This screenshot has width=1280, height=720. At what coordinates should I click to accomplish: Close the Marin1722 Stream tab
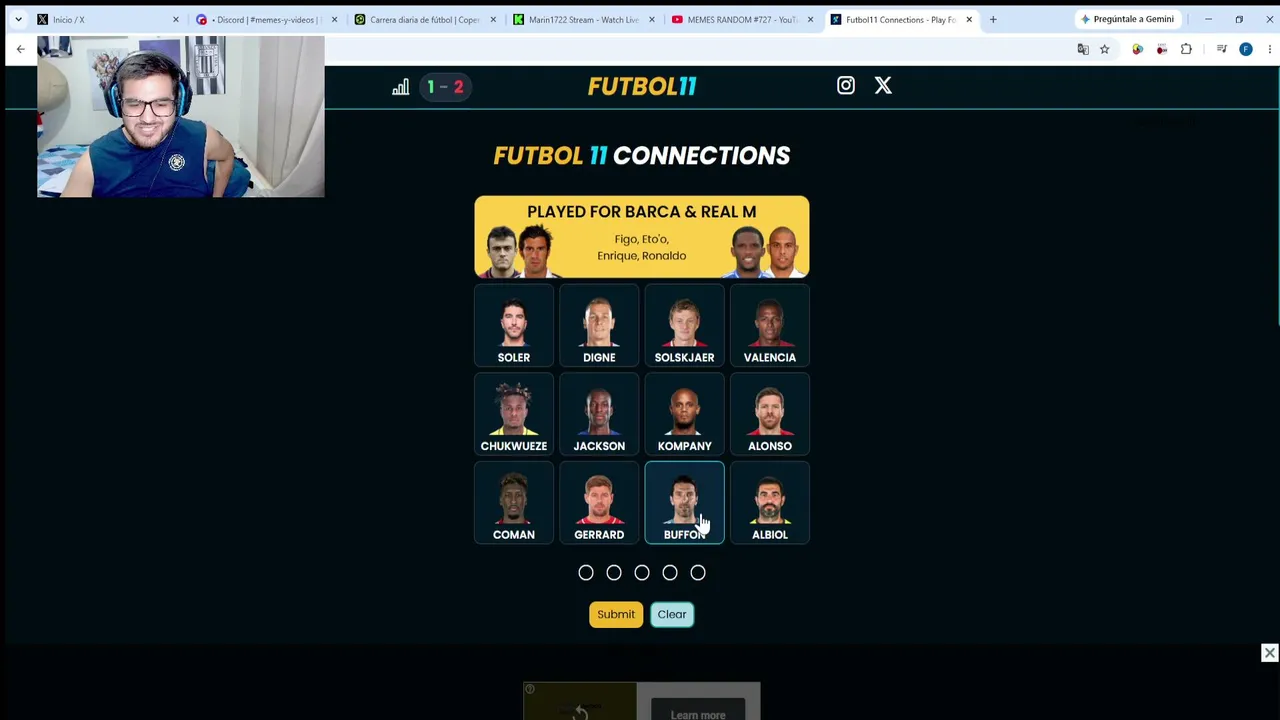(x=652, y=19)
